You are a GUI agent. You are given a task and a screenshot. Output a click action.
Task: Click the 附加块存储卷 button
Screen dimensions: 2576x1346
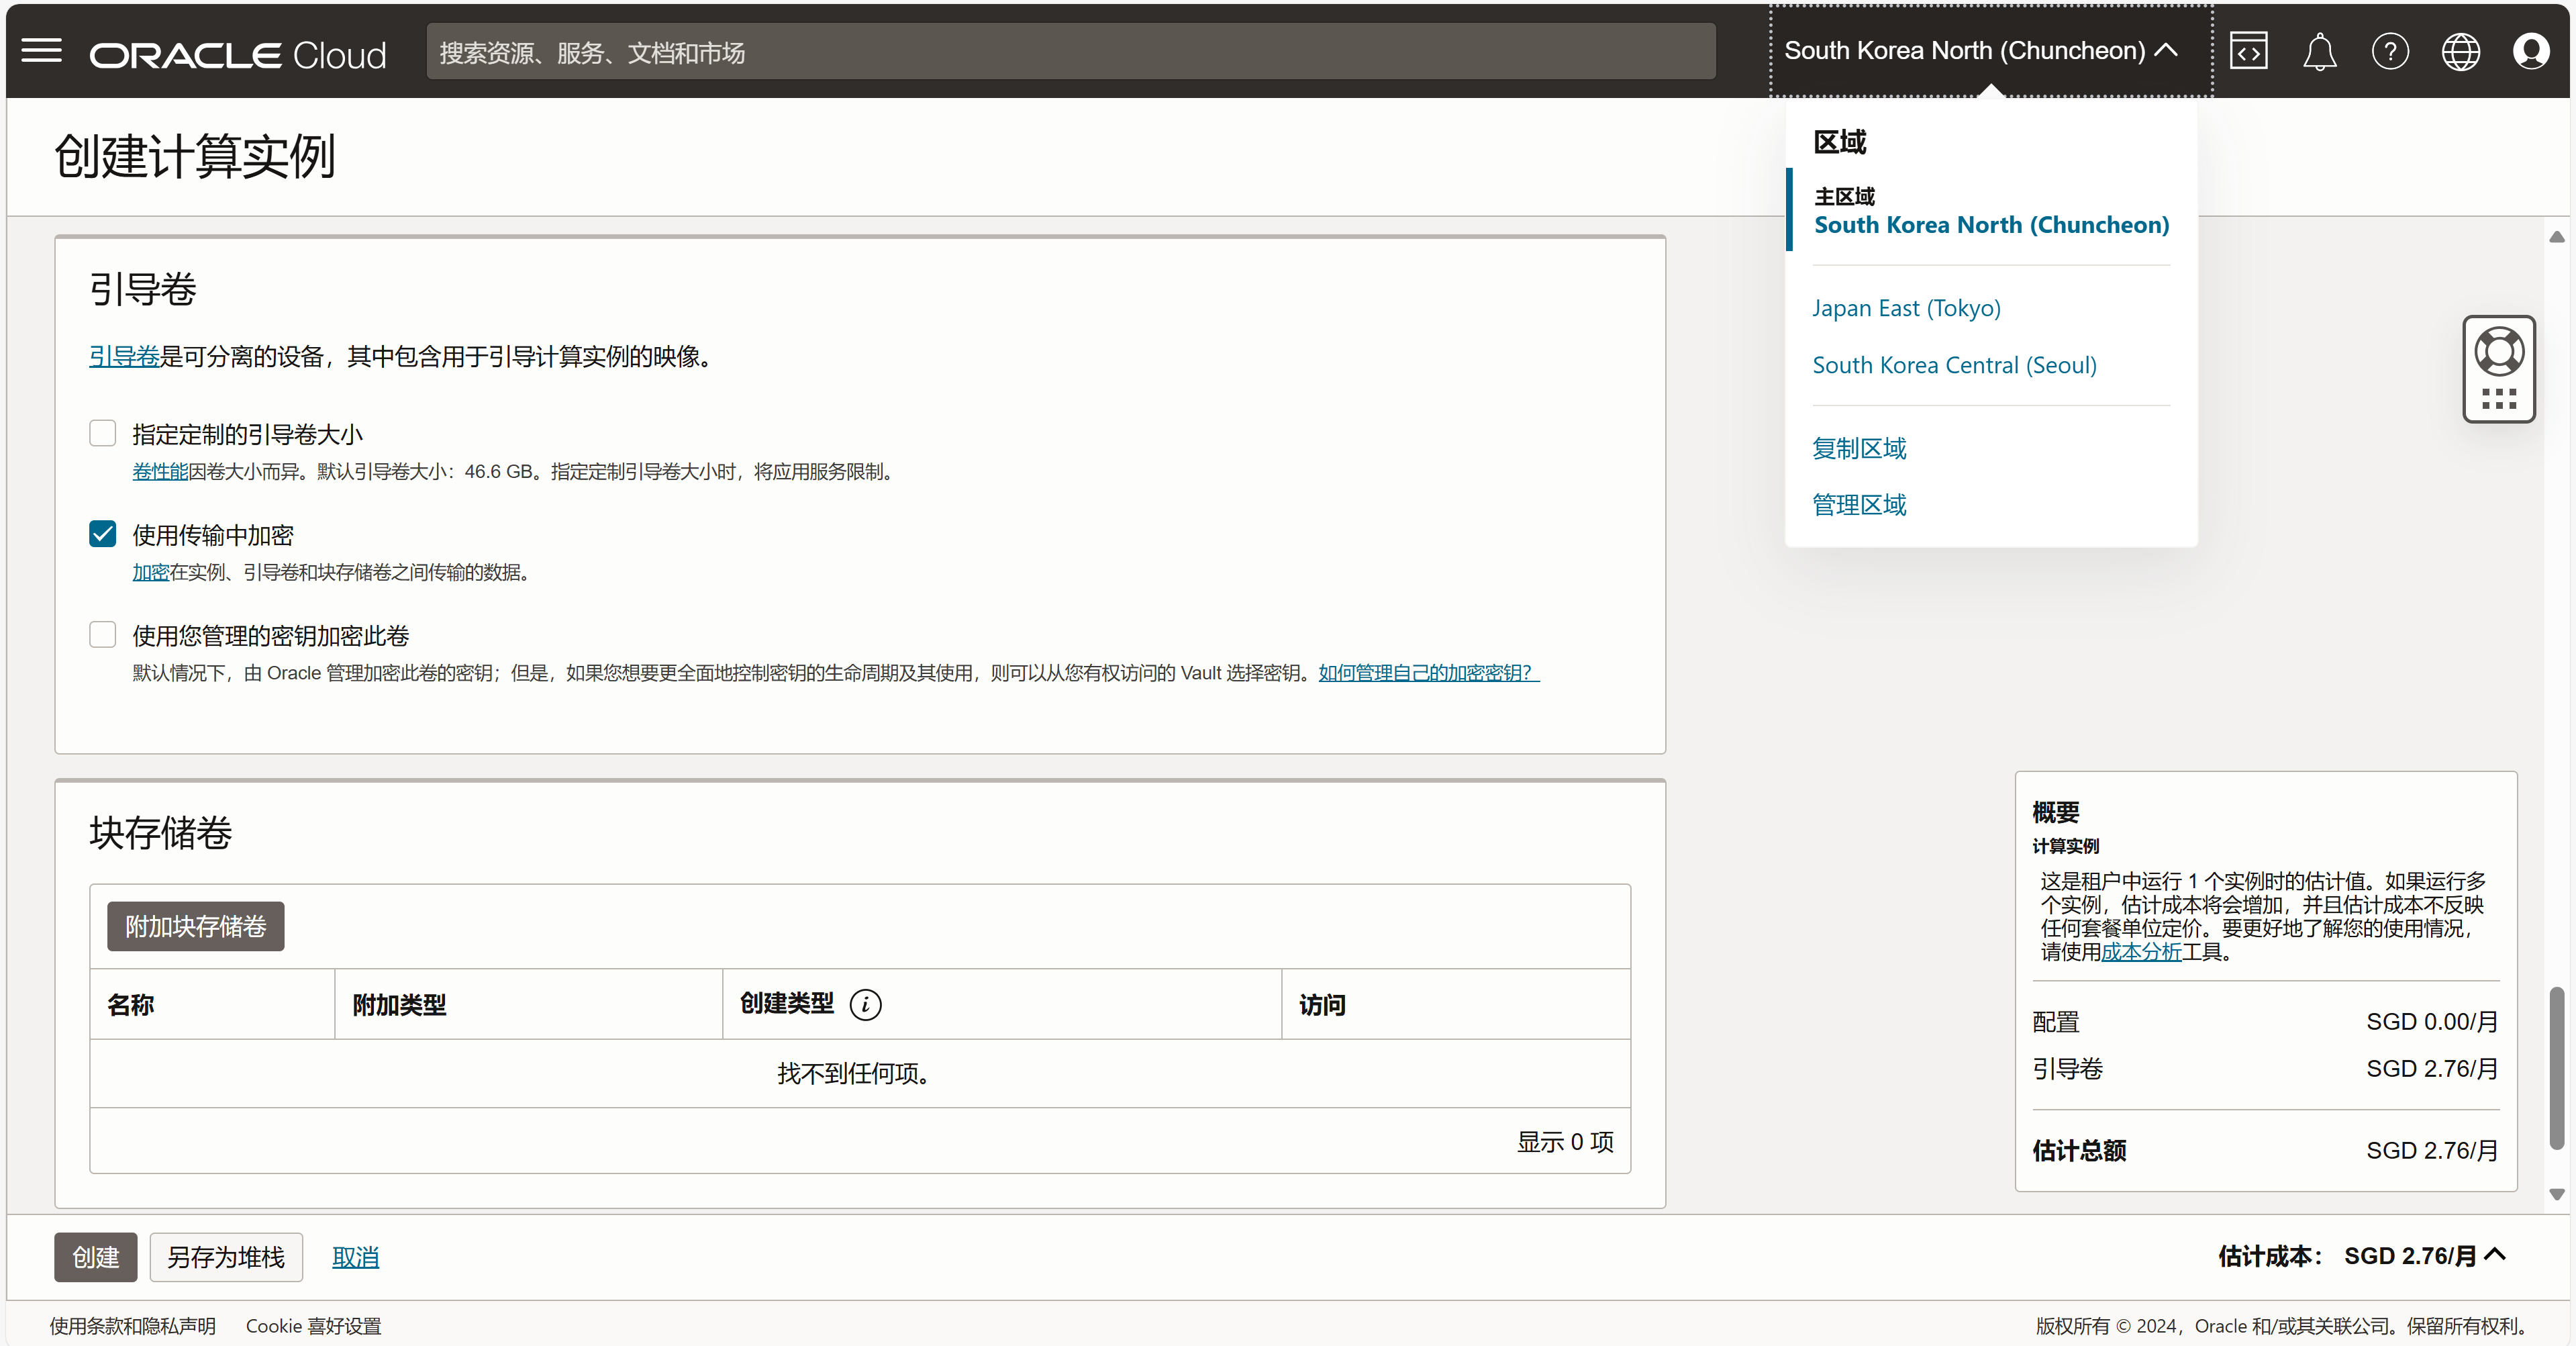pos(196,926)
